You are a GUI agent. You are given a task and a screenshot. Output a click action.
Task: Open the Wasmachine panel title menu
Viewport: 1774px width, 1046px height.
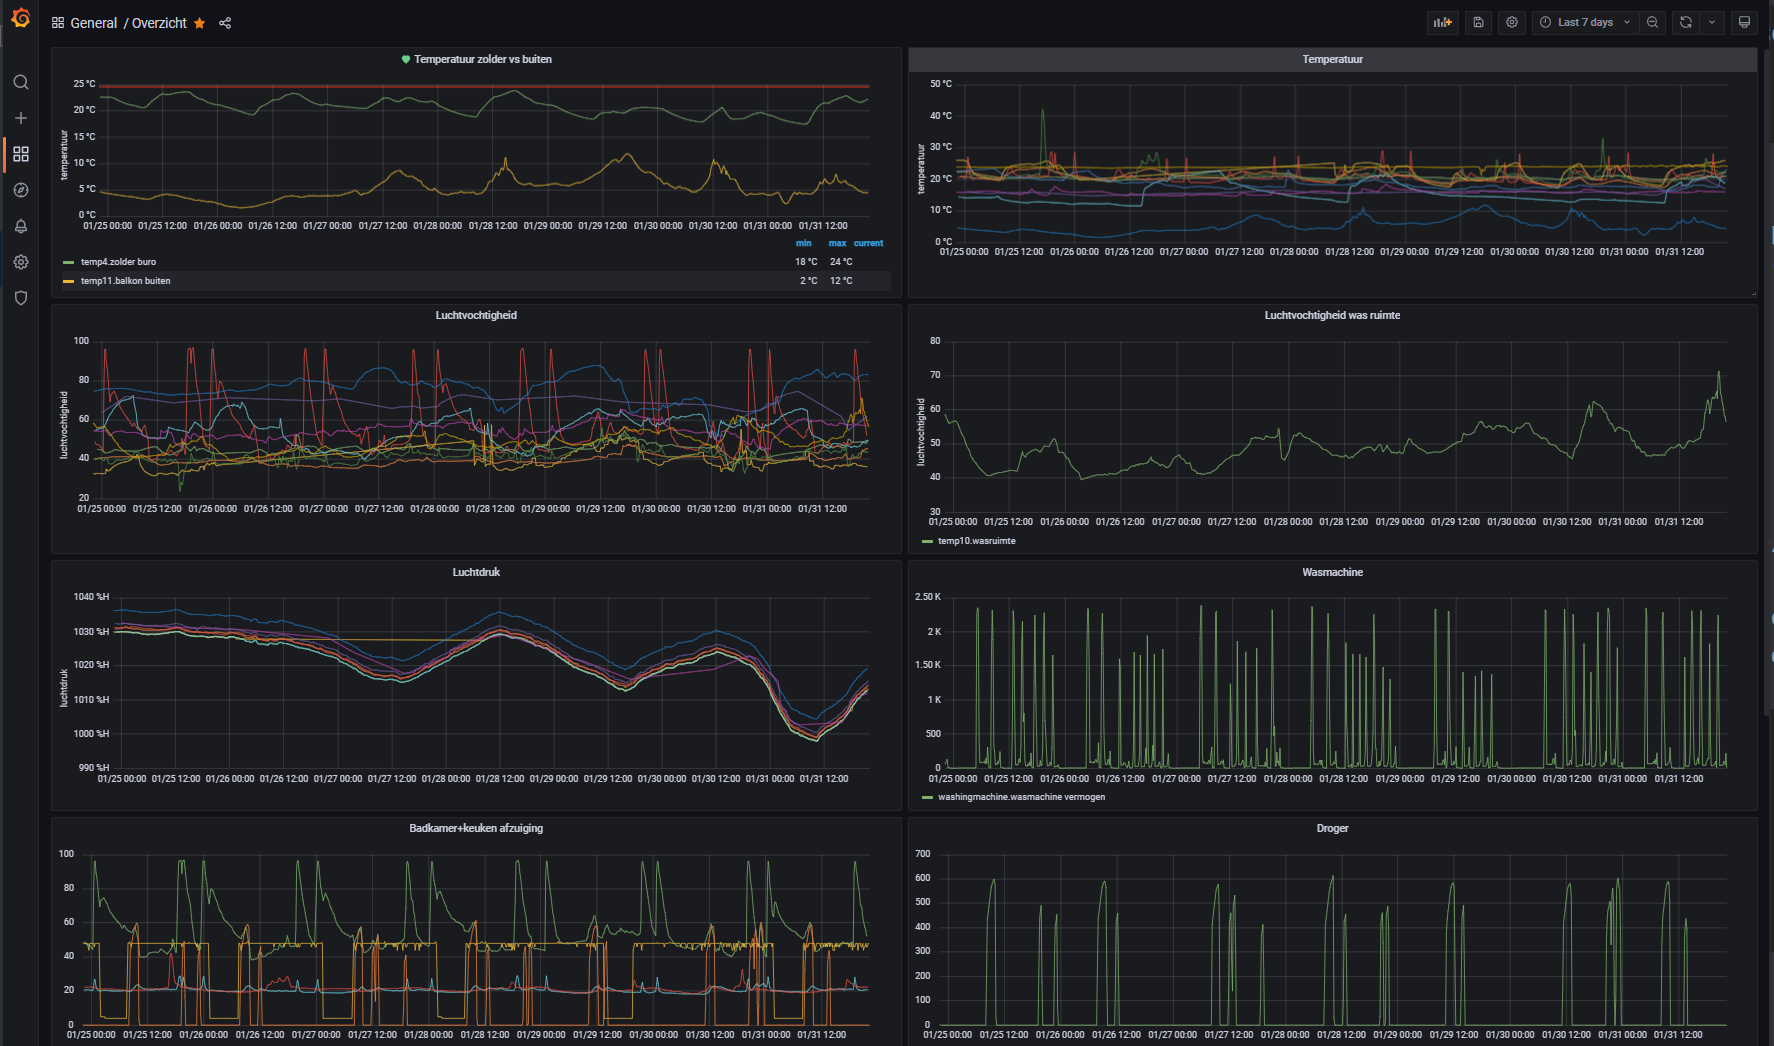pos(1332,572)
